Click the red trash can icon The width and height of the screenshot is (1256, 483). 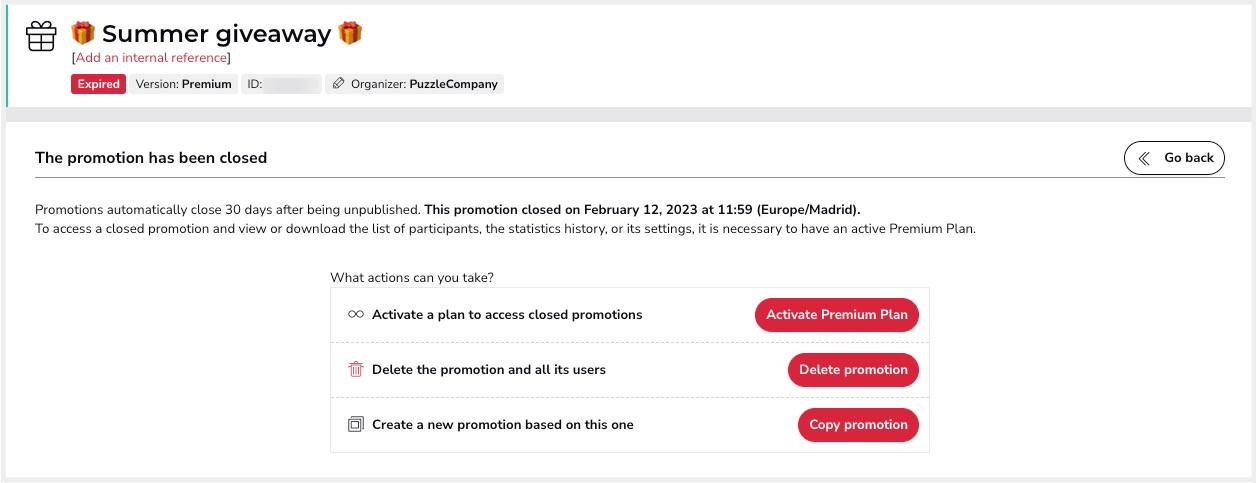(x=355, y=369)
